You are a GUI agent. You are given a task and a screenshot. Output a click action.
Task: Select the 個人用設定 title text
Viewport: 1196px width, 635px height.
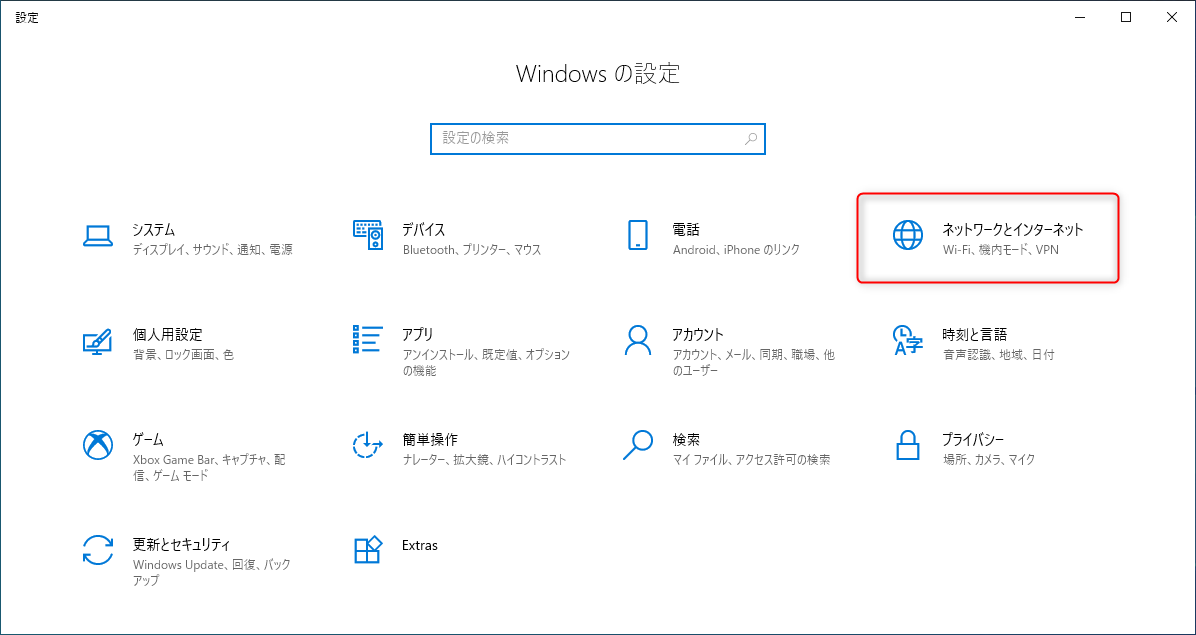[x=167, y=334]
